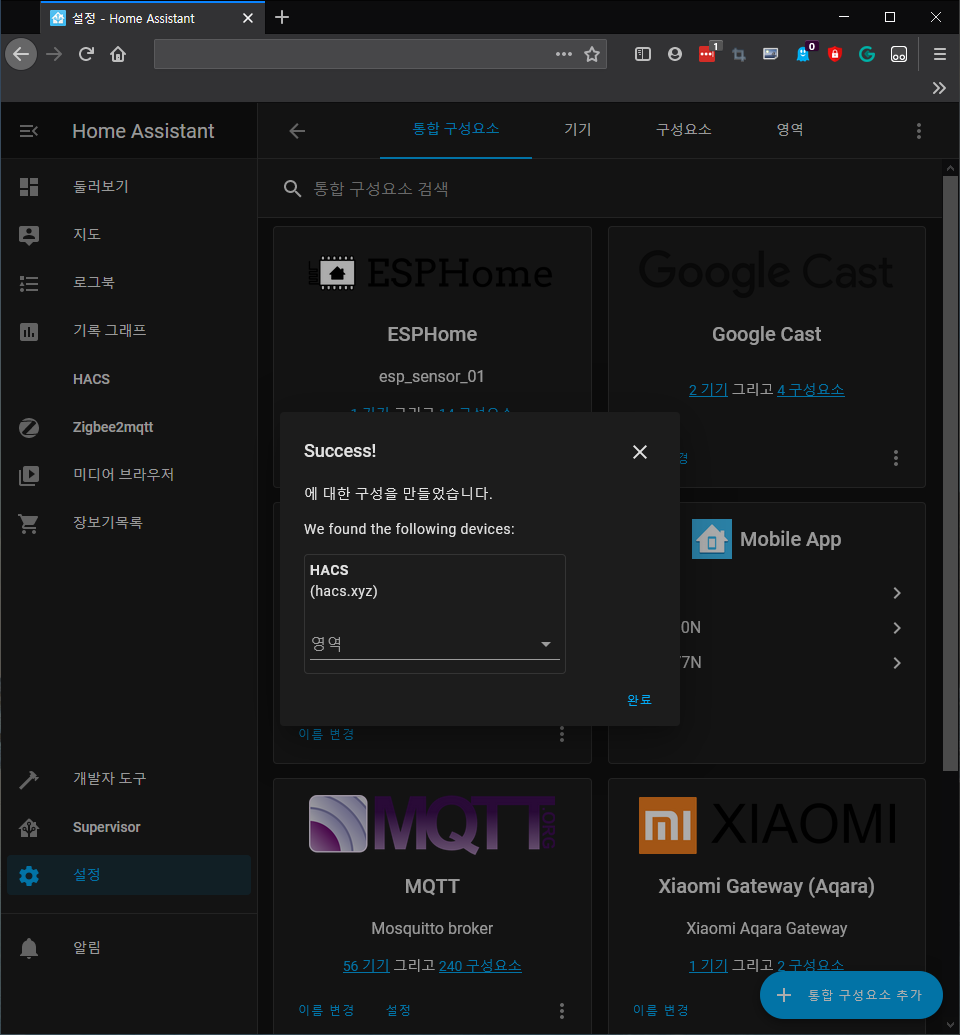Click Xiaomi Aqara Gateway subtitle text
960x1035 pixels.
click(767, 929)
